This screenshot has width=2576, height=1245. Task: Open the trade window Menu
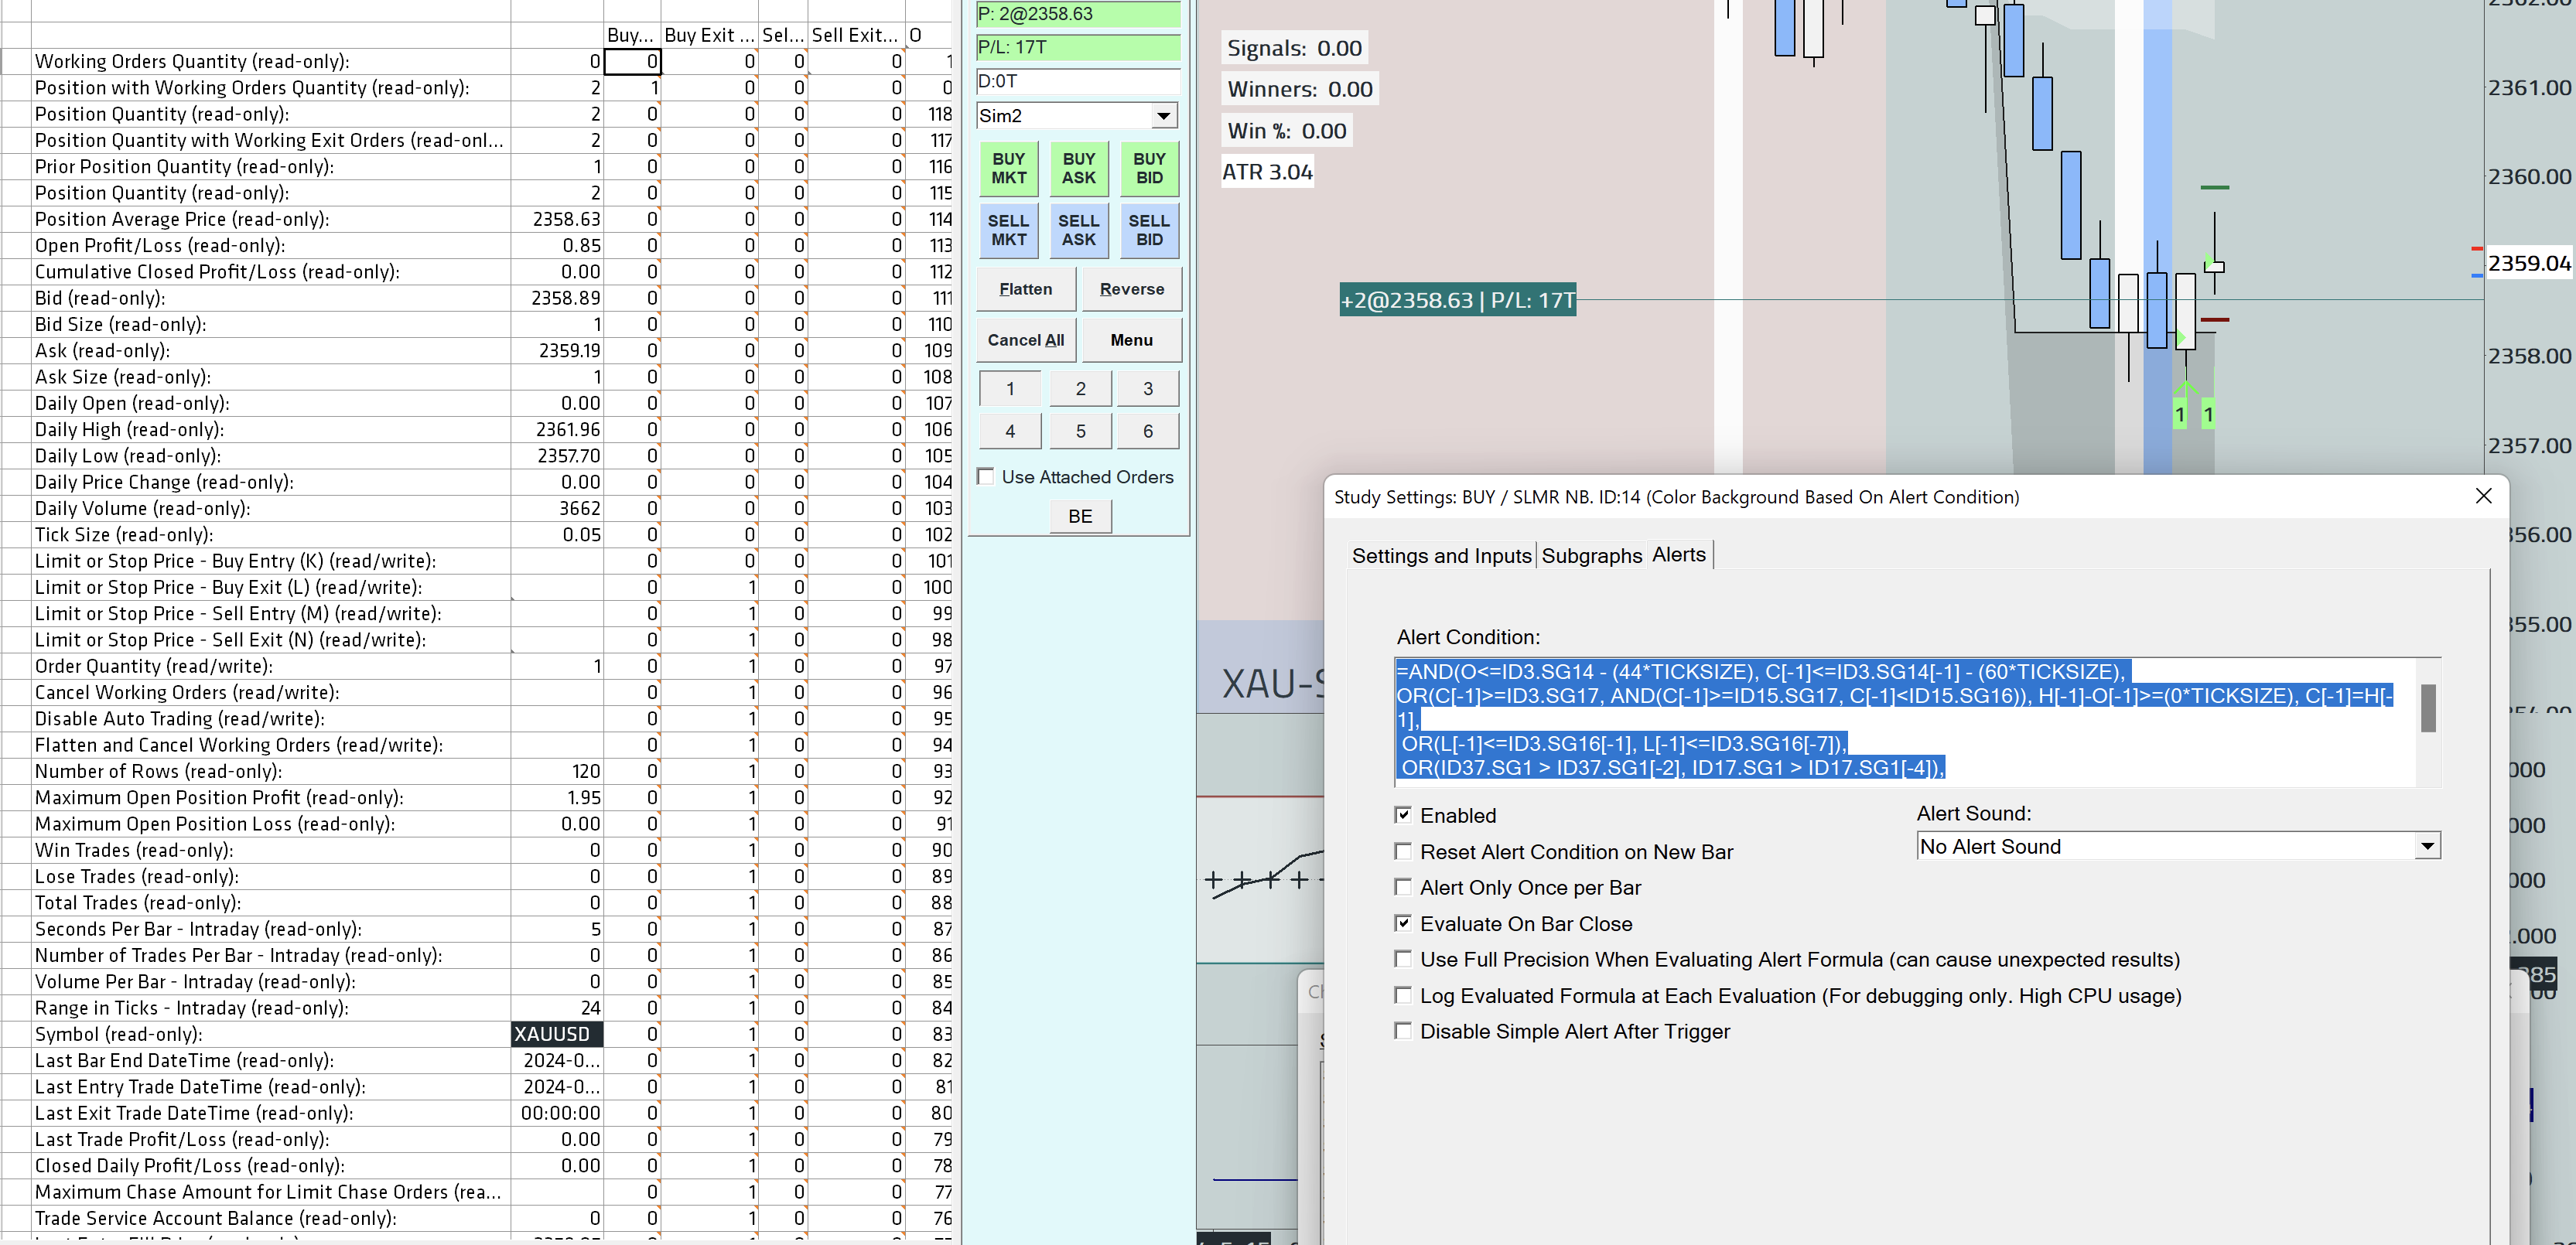click(1131, 340)
